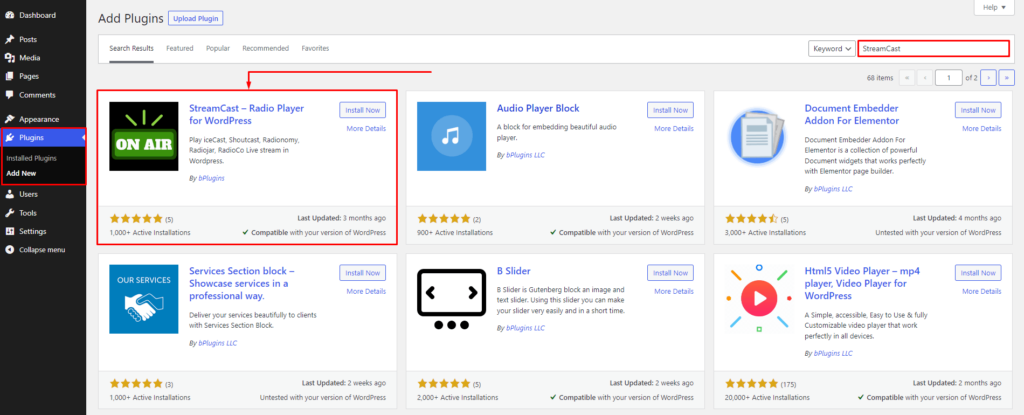Screen dimensions: 1024x415
Task: Open StreamCast – Radio Player title link
Action: pos(246,114)
